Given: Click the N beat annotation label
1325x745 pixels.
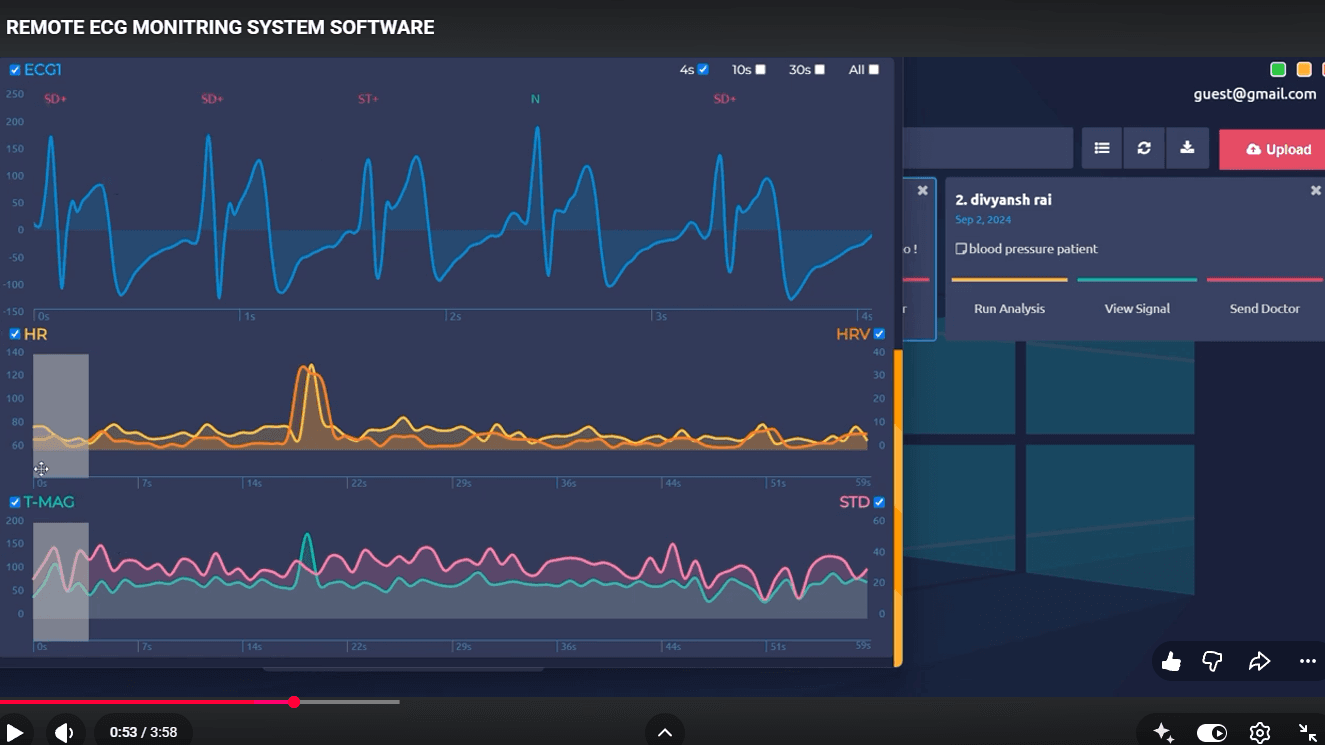Looking at the screenshot, I should tap(535, 99).
